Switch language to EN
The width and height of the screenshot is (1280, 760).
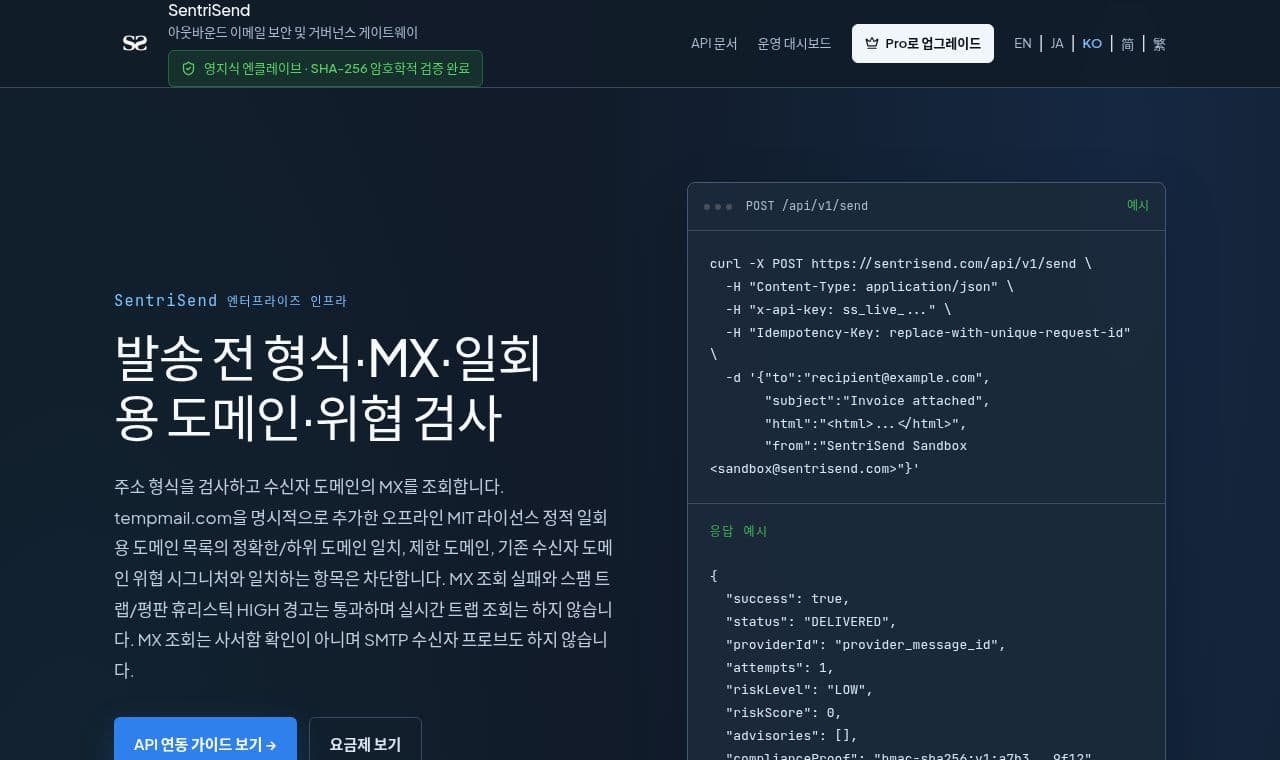pyautogui.click(x=1023, y=44)
